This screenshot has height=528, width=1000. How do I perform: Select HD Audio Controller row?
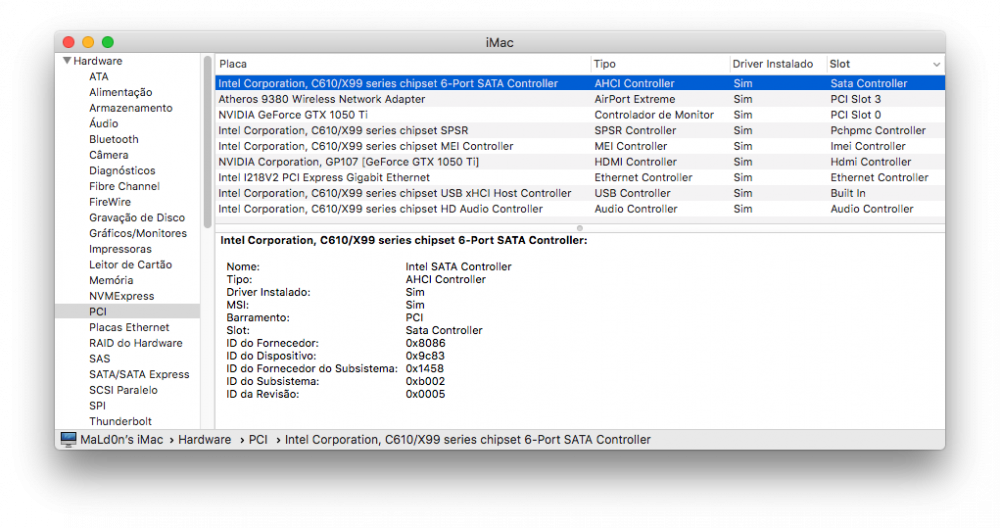coord(580,209)
